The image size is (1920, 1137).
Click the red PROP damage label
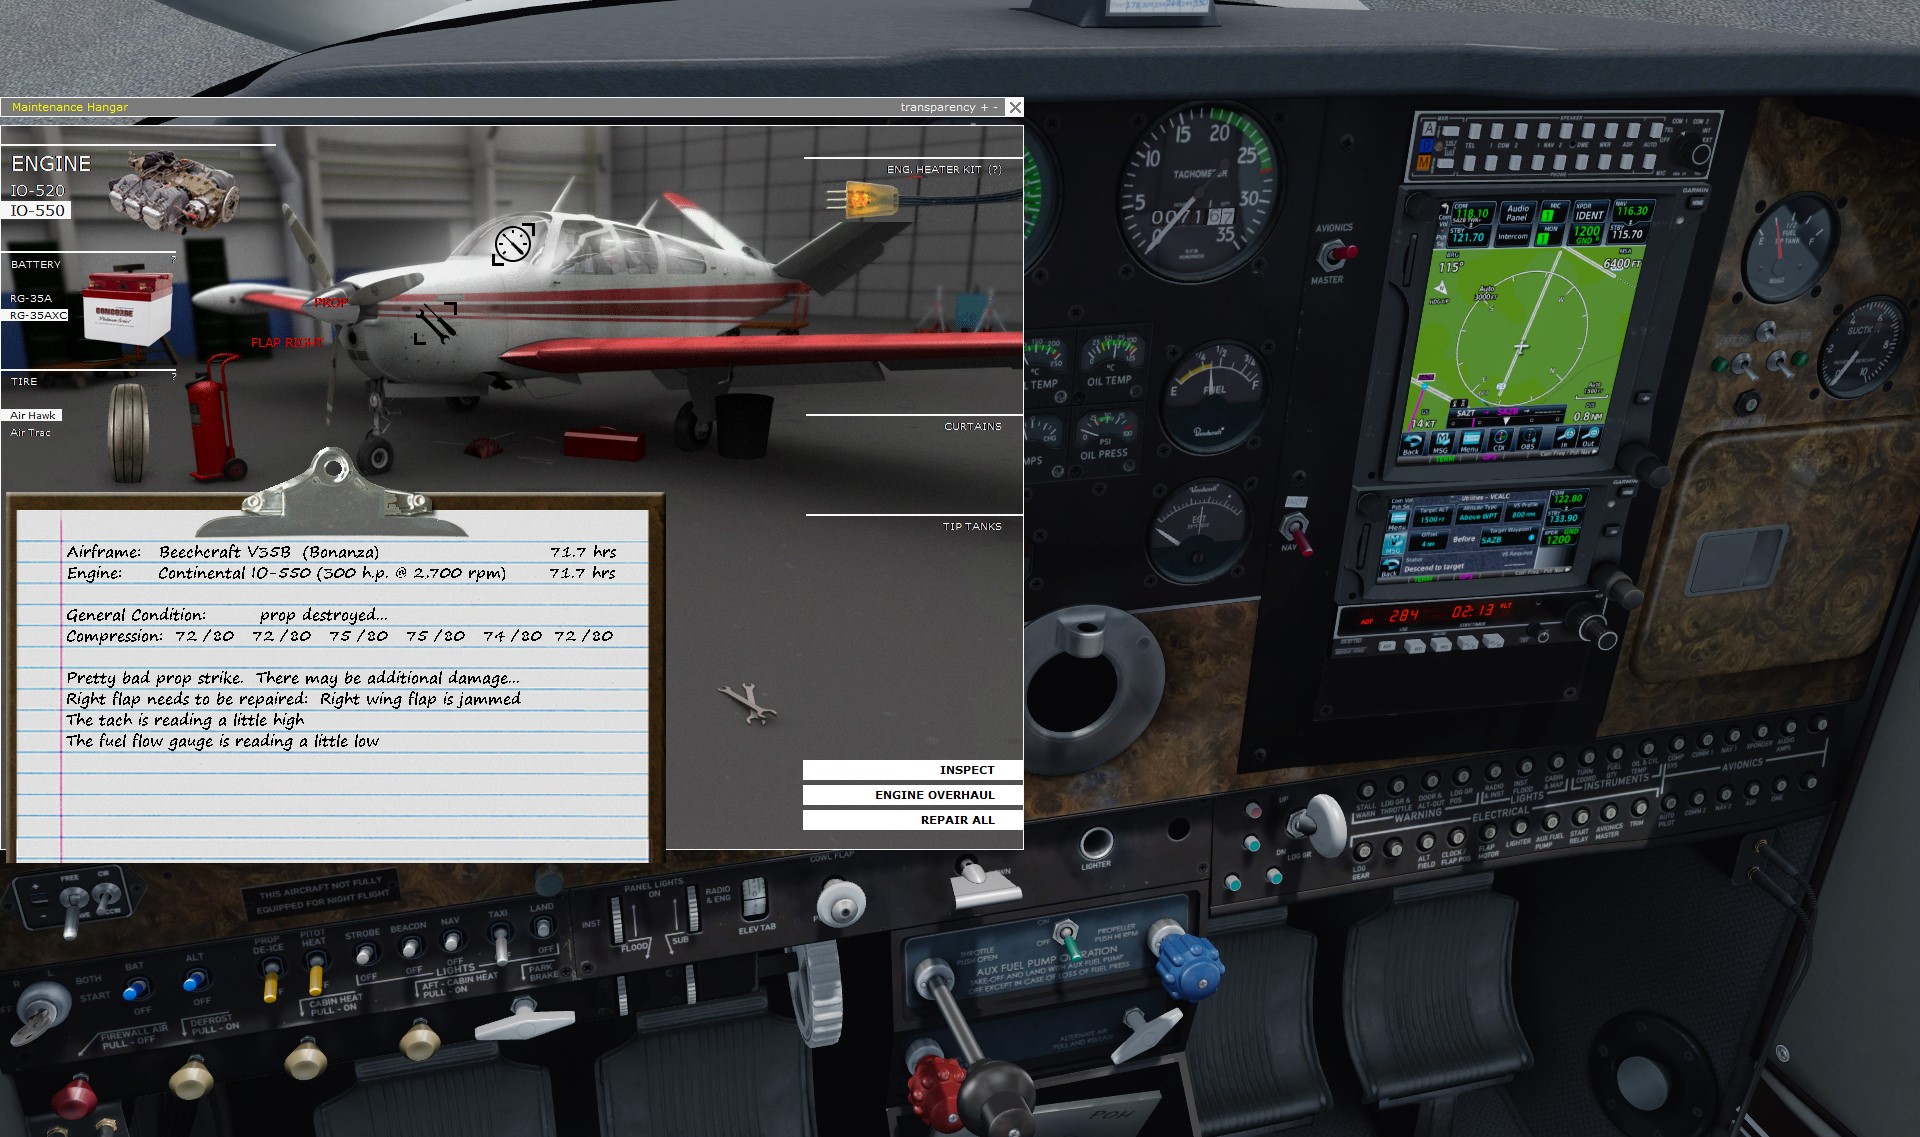pos(331,302)
